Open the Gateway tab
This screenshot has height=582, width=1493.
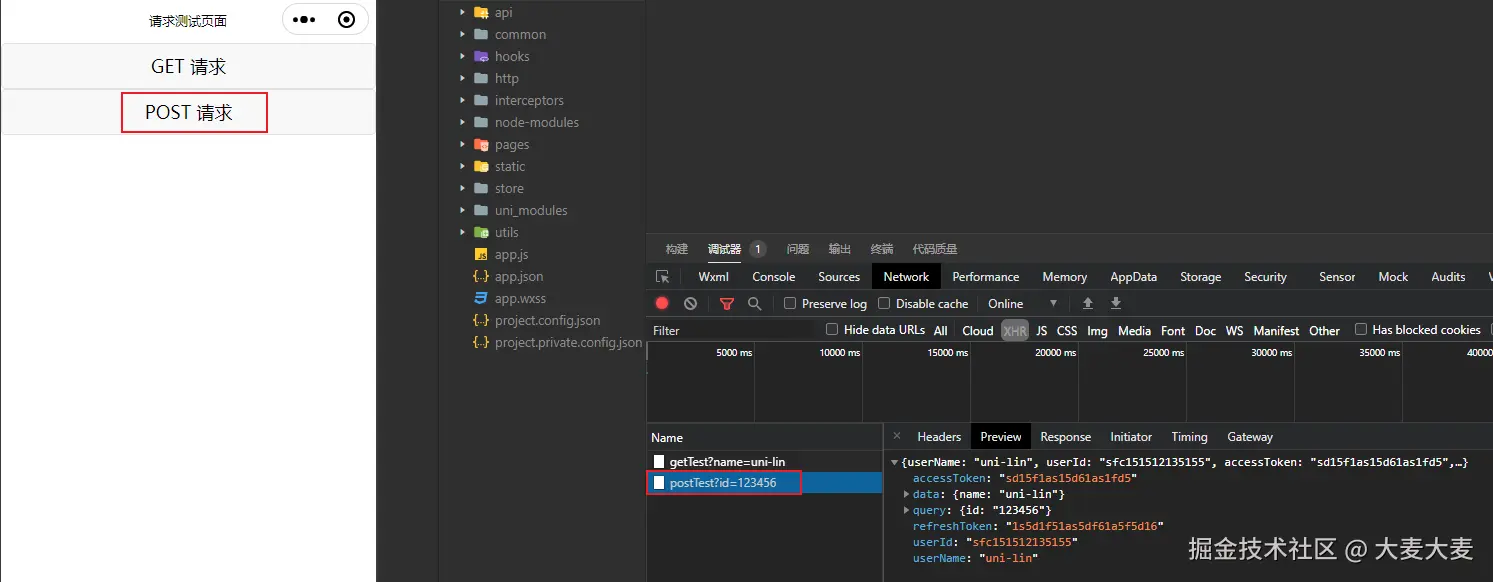(1250, 437)
